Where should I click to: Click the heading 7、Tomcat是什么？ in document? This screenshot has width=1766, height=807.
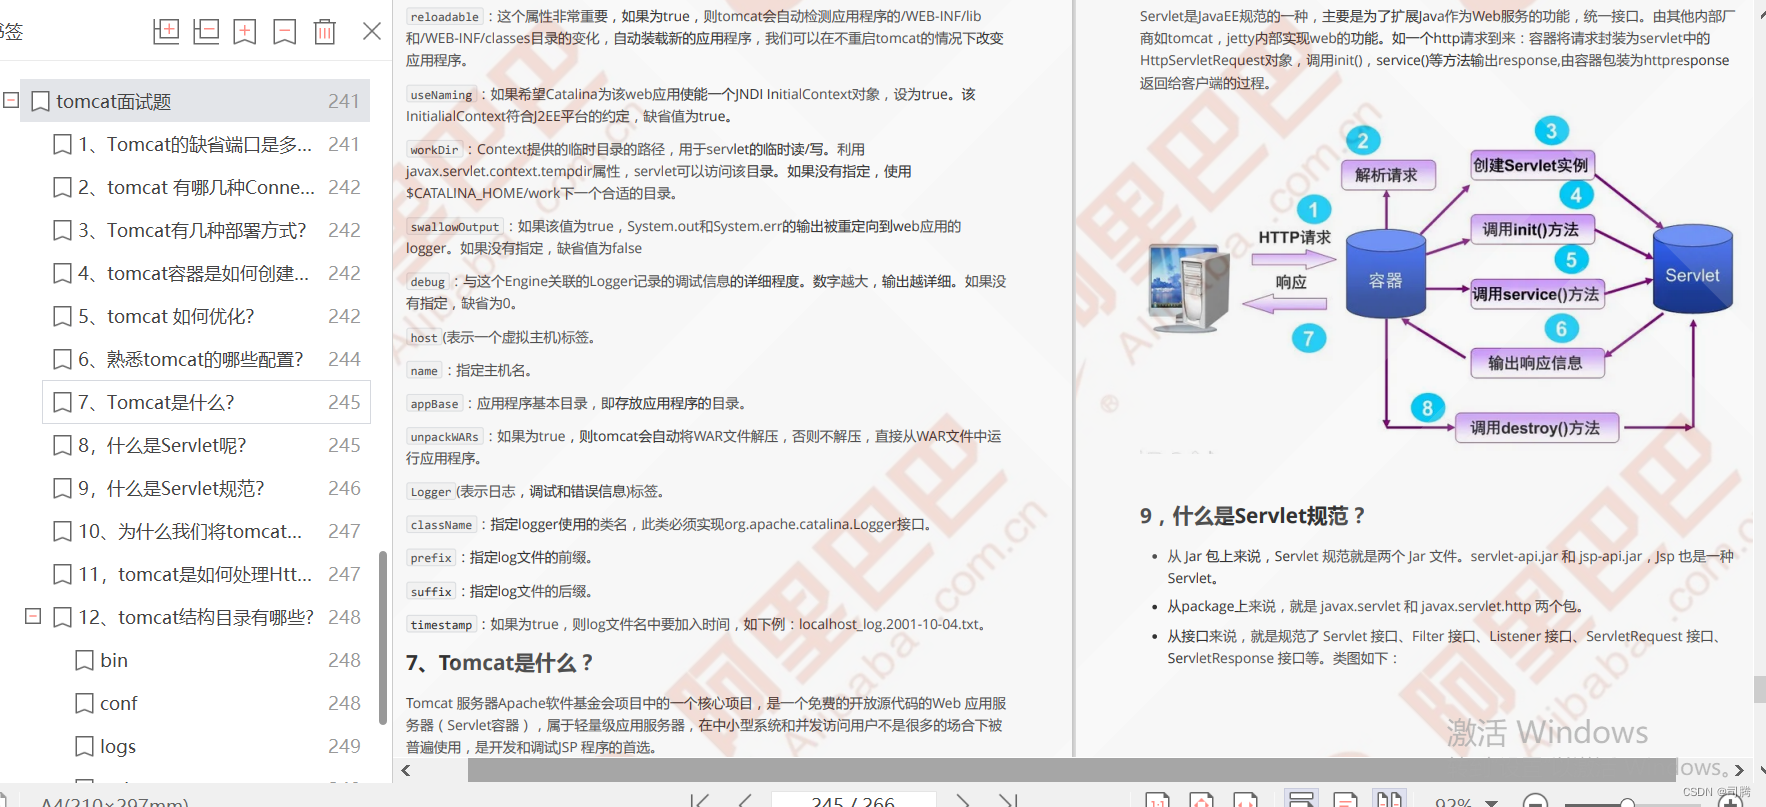(x=499, y=663)
